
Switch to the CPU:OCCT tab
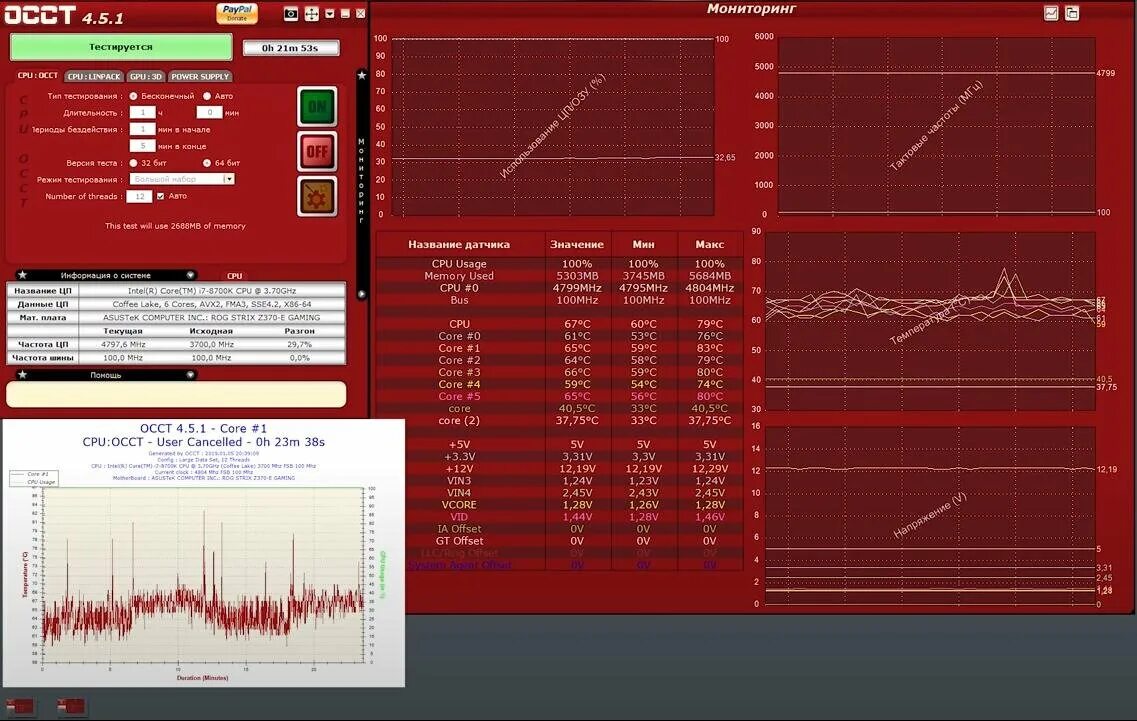[x=38, y=75]
